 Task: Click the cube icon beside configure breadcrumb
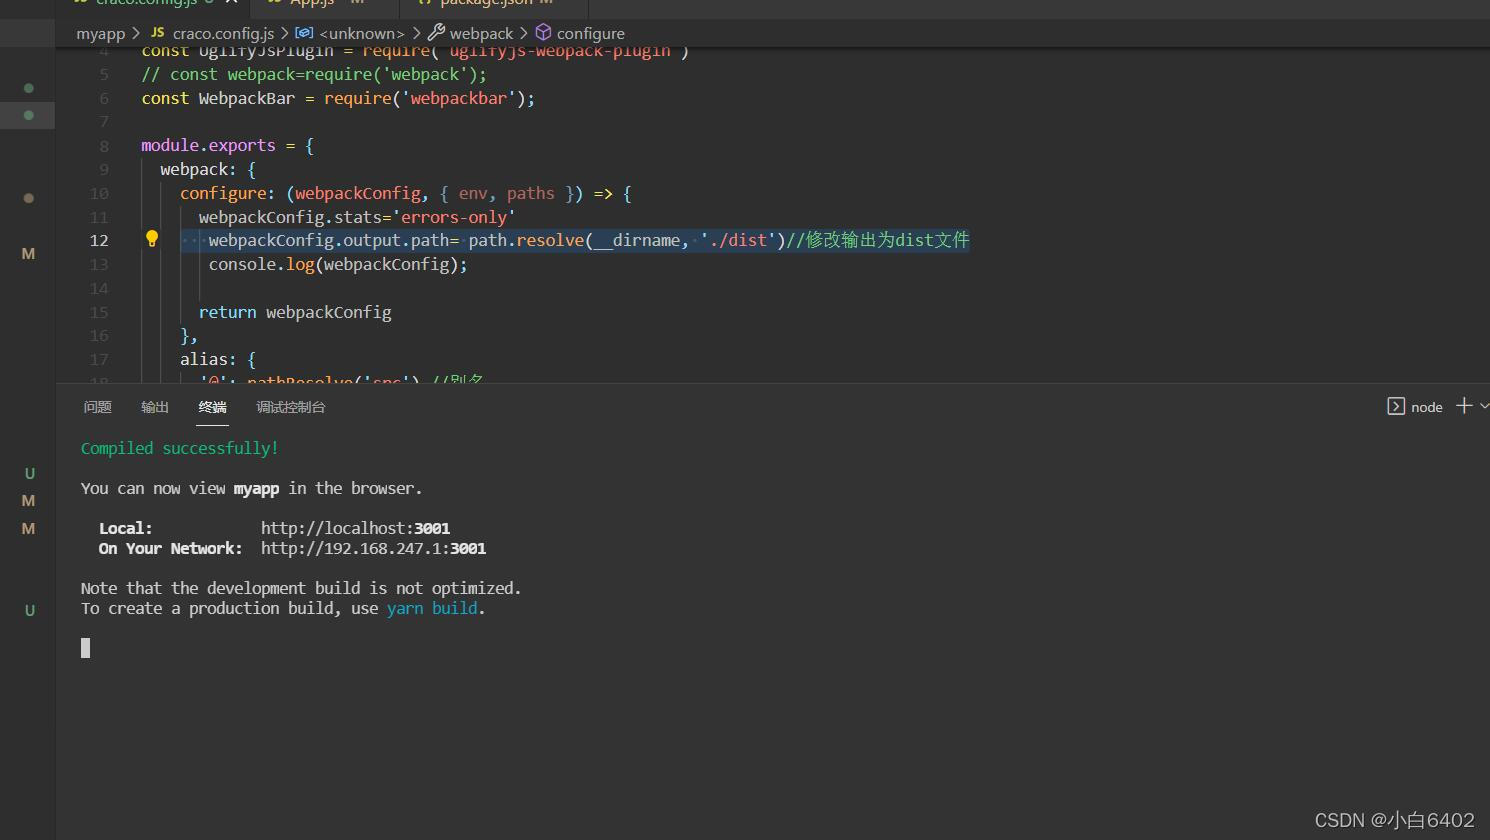coord(543,33)
